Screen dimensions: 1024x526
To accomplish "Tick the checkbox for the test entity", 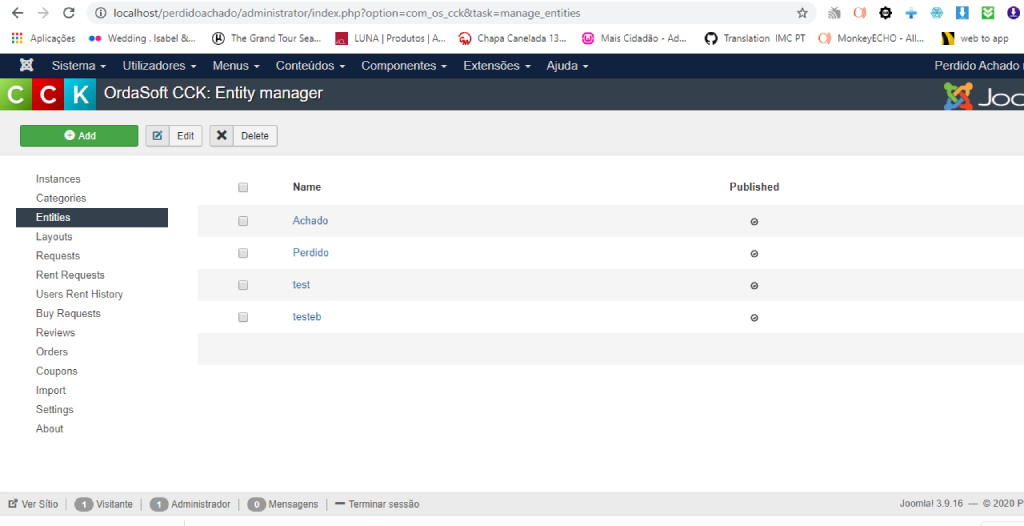I will (243, 285).
